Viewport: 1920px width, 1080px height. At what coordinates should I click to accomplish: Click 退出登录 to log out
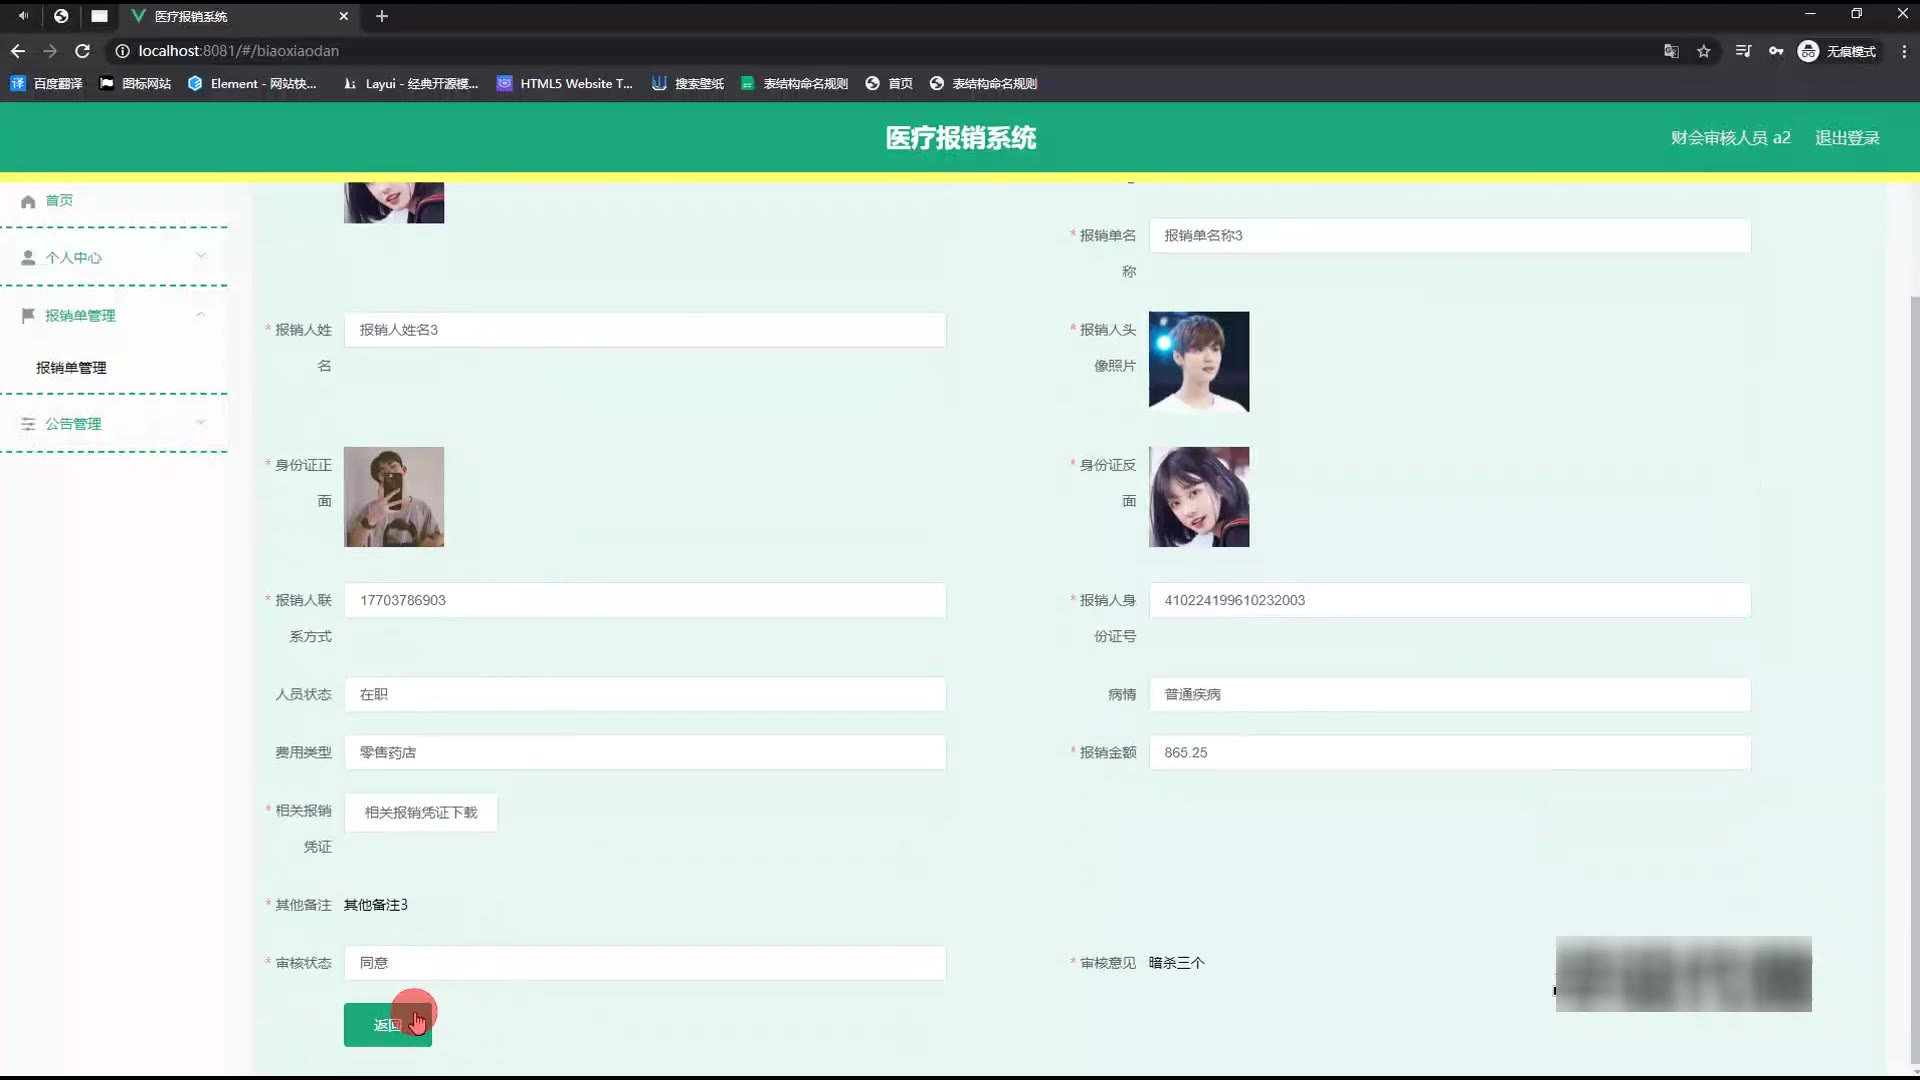[x=1847, y=138]
